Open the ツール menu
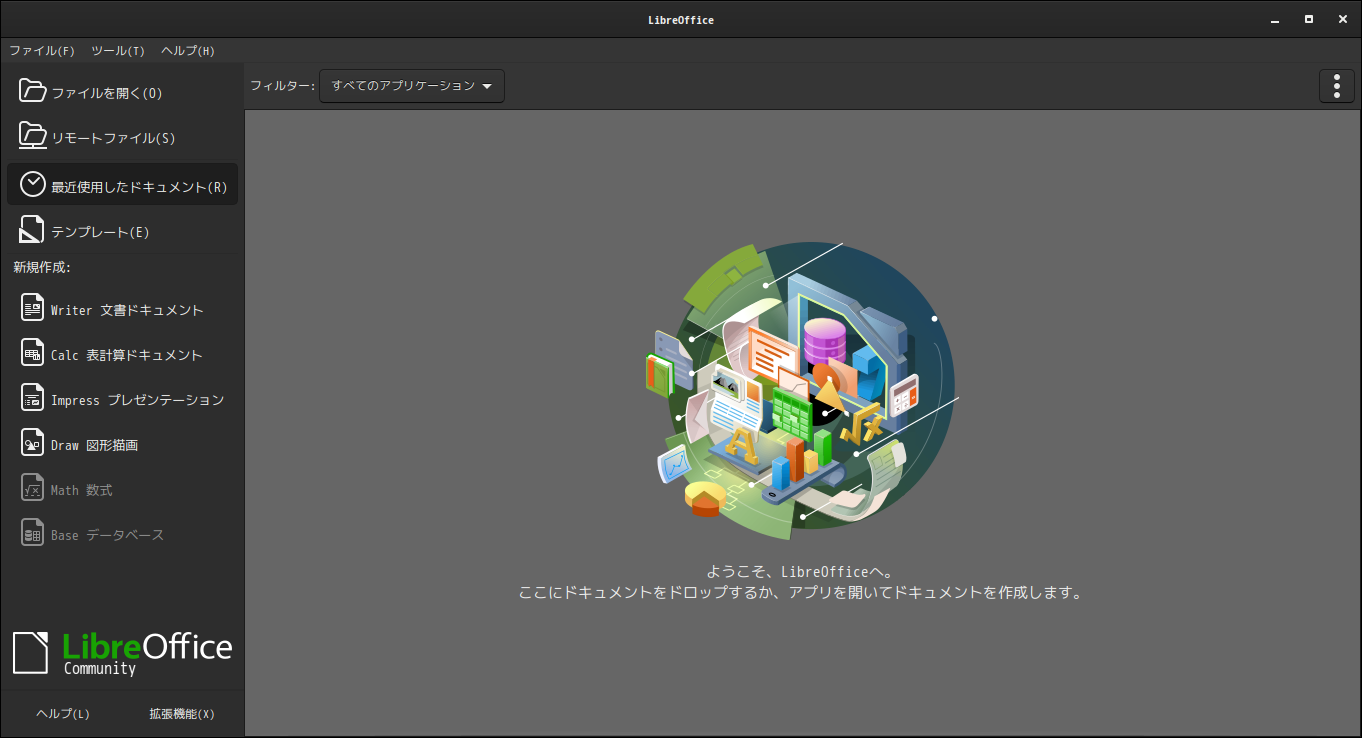1362x738 pixels. pos(118,50)
